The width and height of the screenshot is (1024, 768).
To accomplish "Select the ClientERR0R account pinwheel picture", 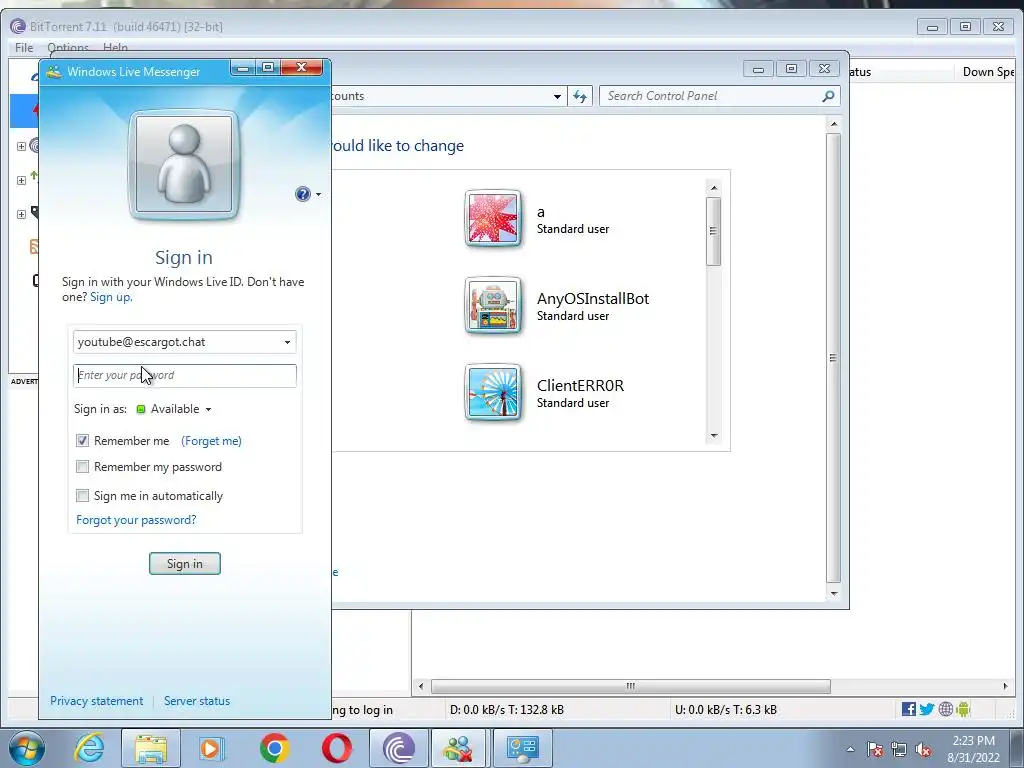I will [x=493, y=392].
